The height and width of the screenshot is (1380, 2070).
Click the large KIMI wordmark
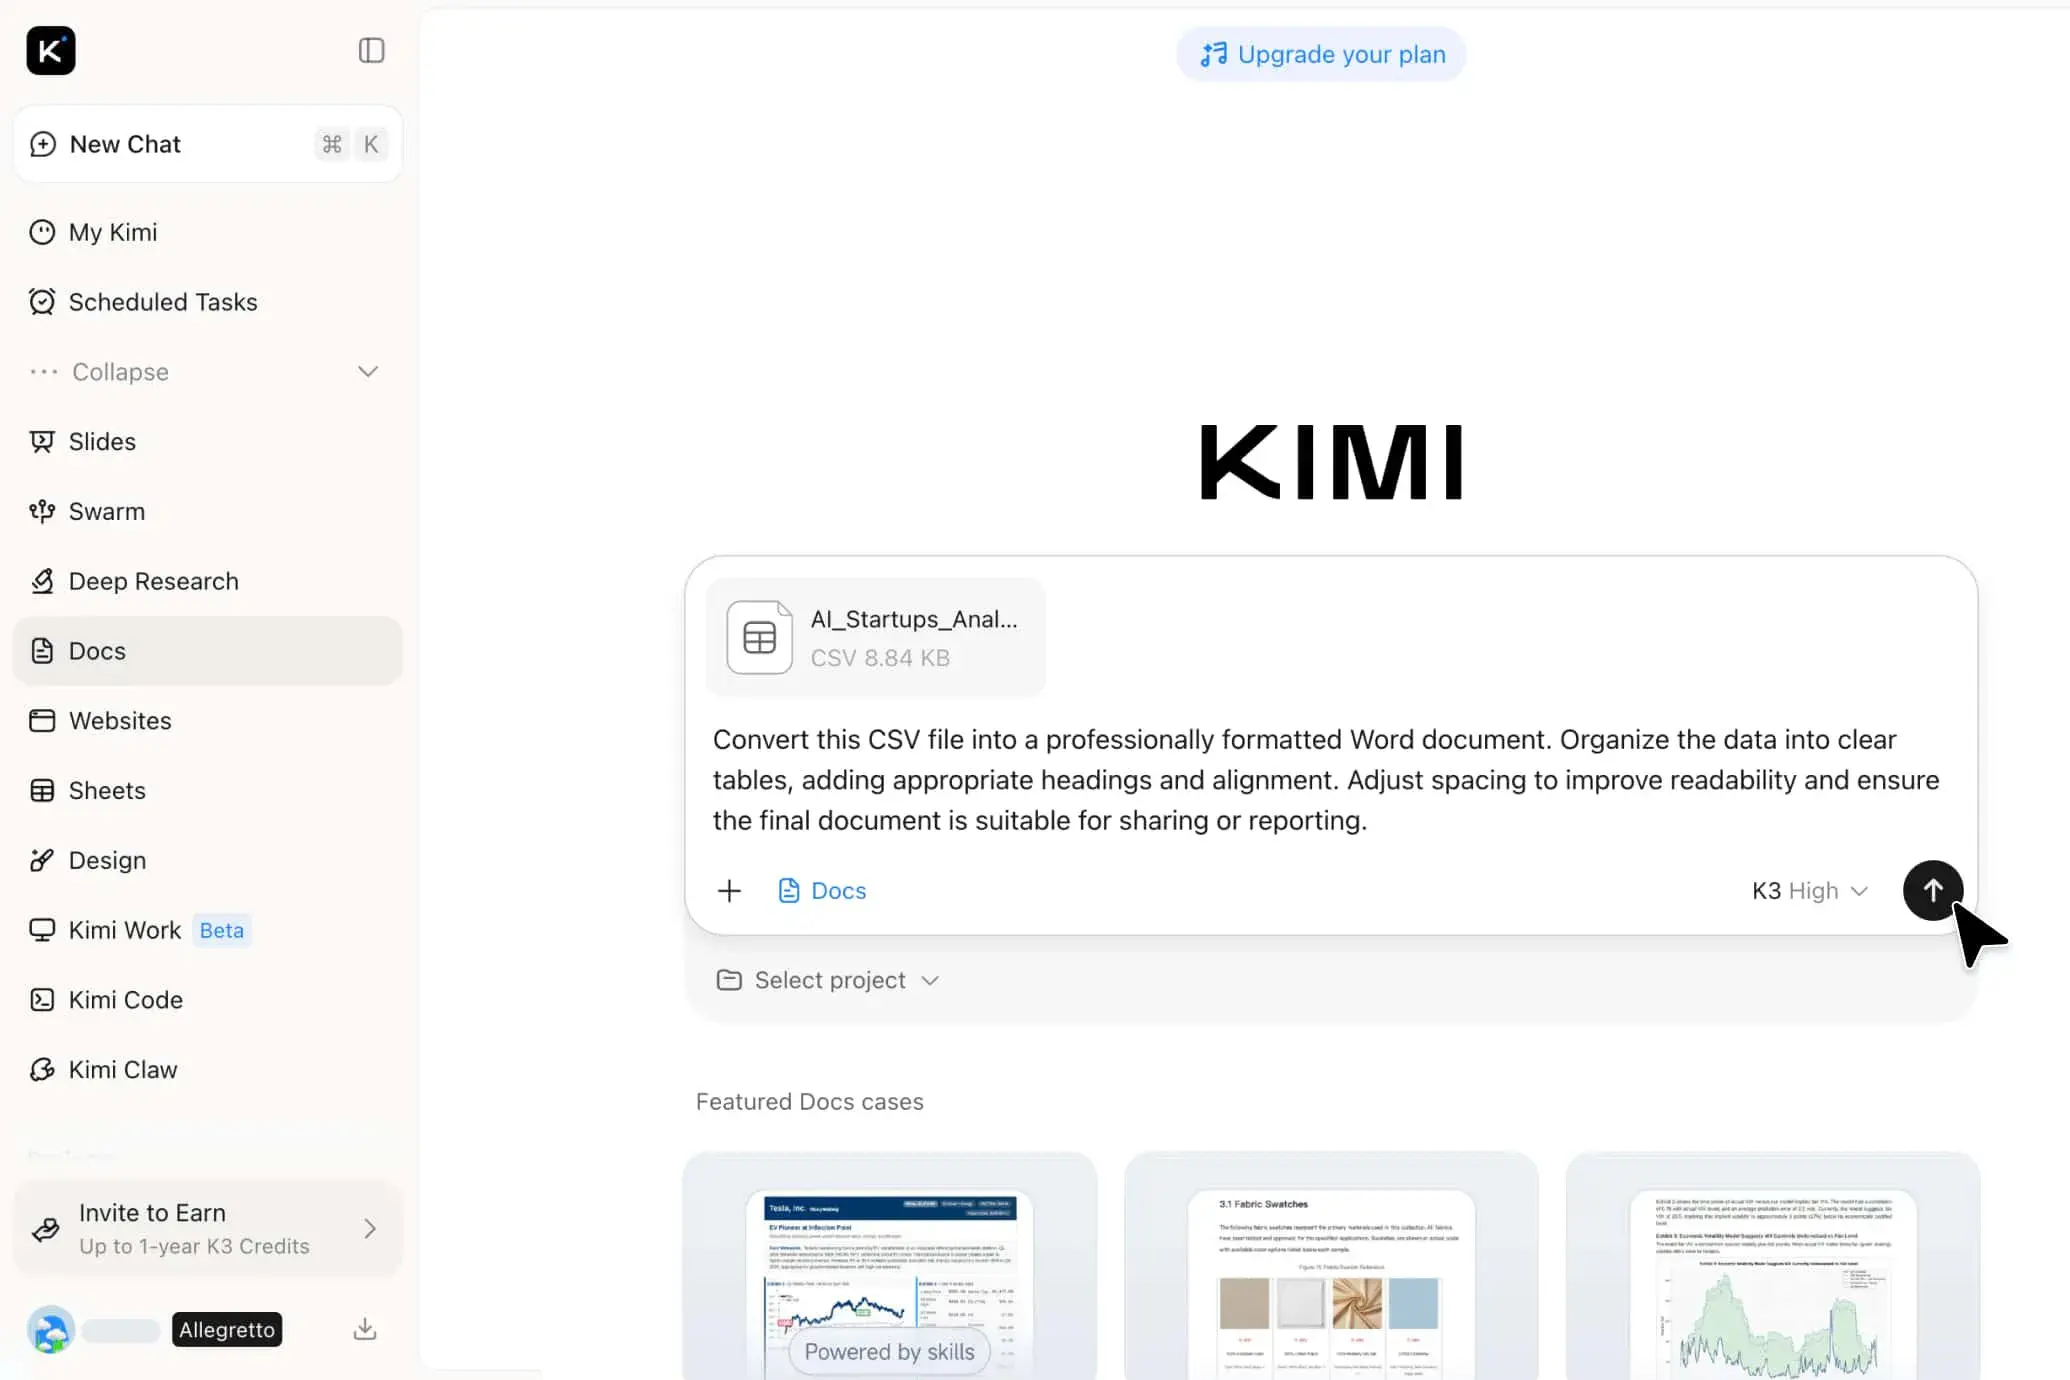[1331, 462]
